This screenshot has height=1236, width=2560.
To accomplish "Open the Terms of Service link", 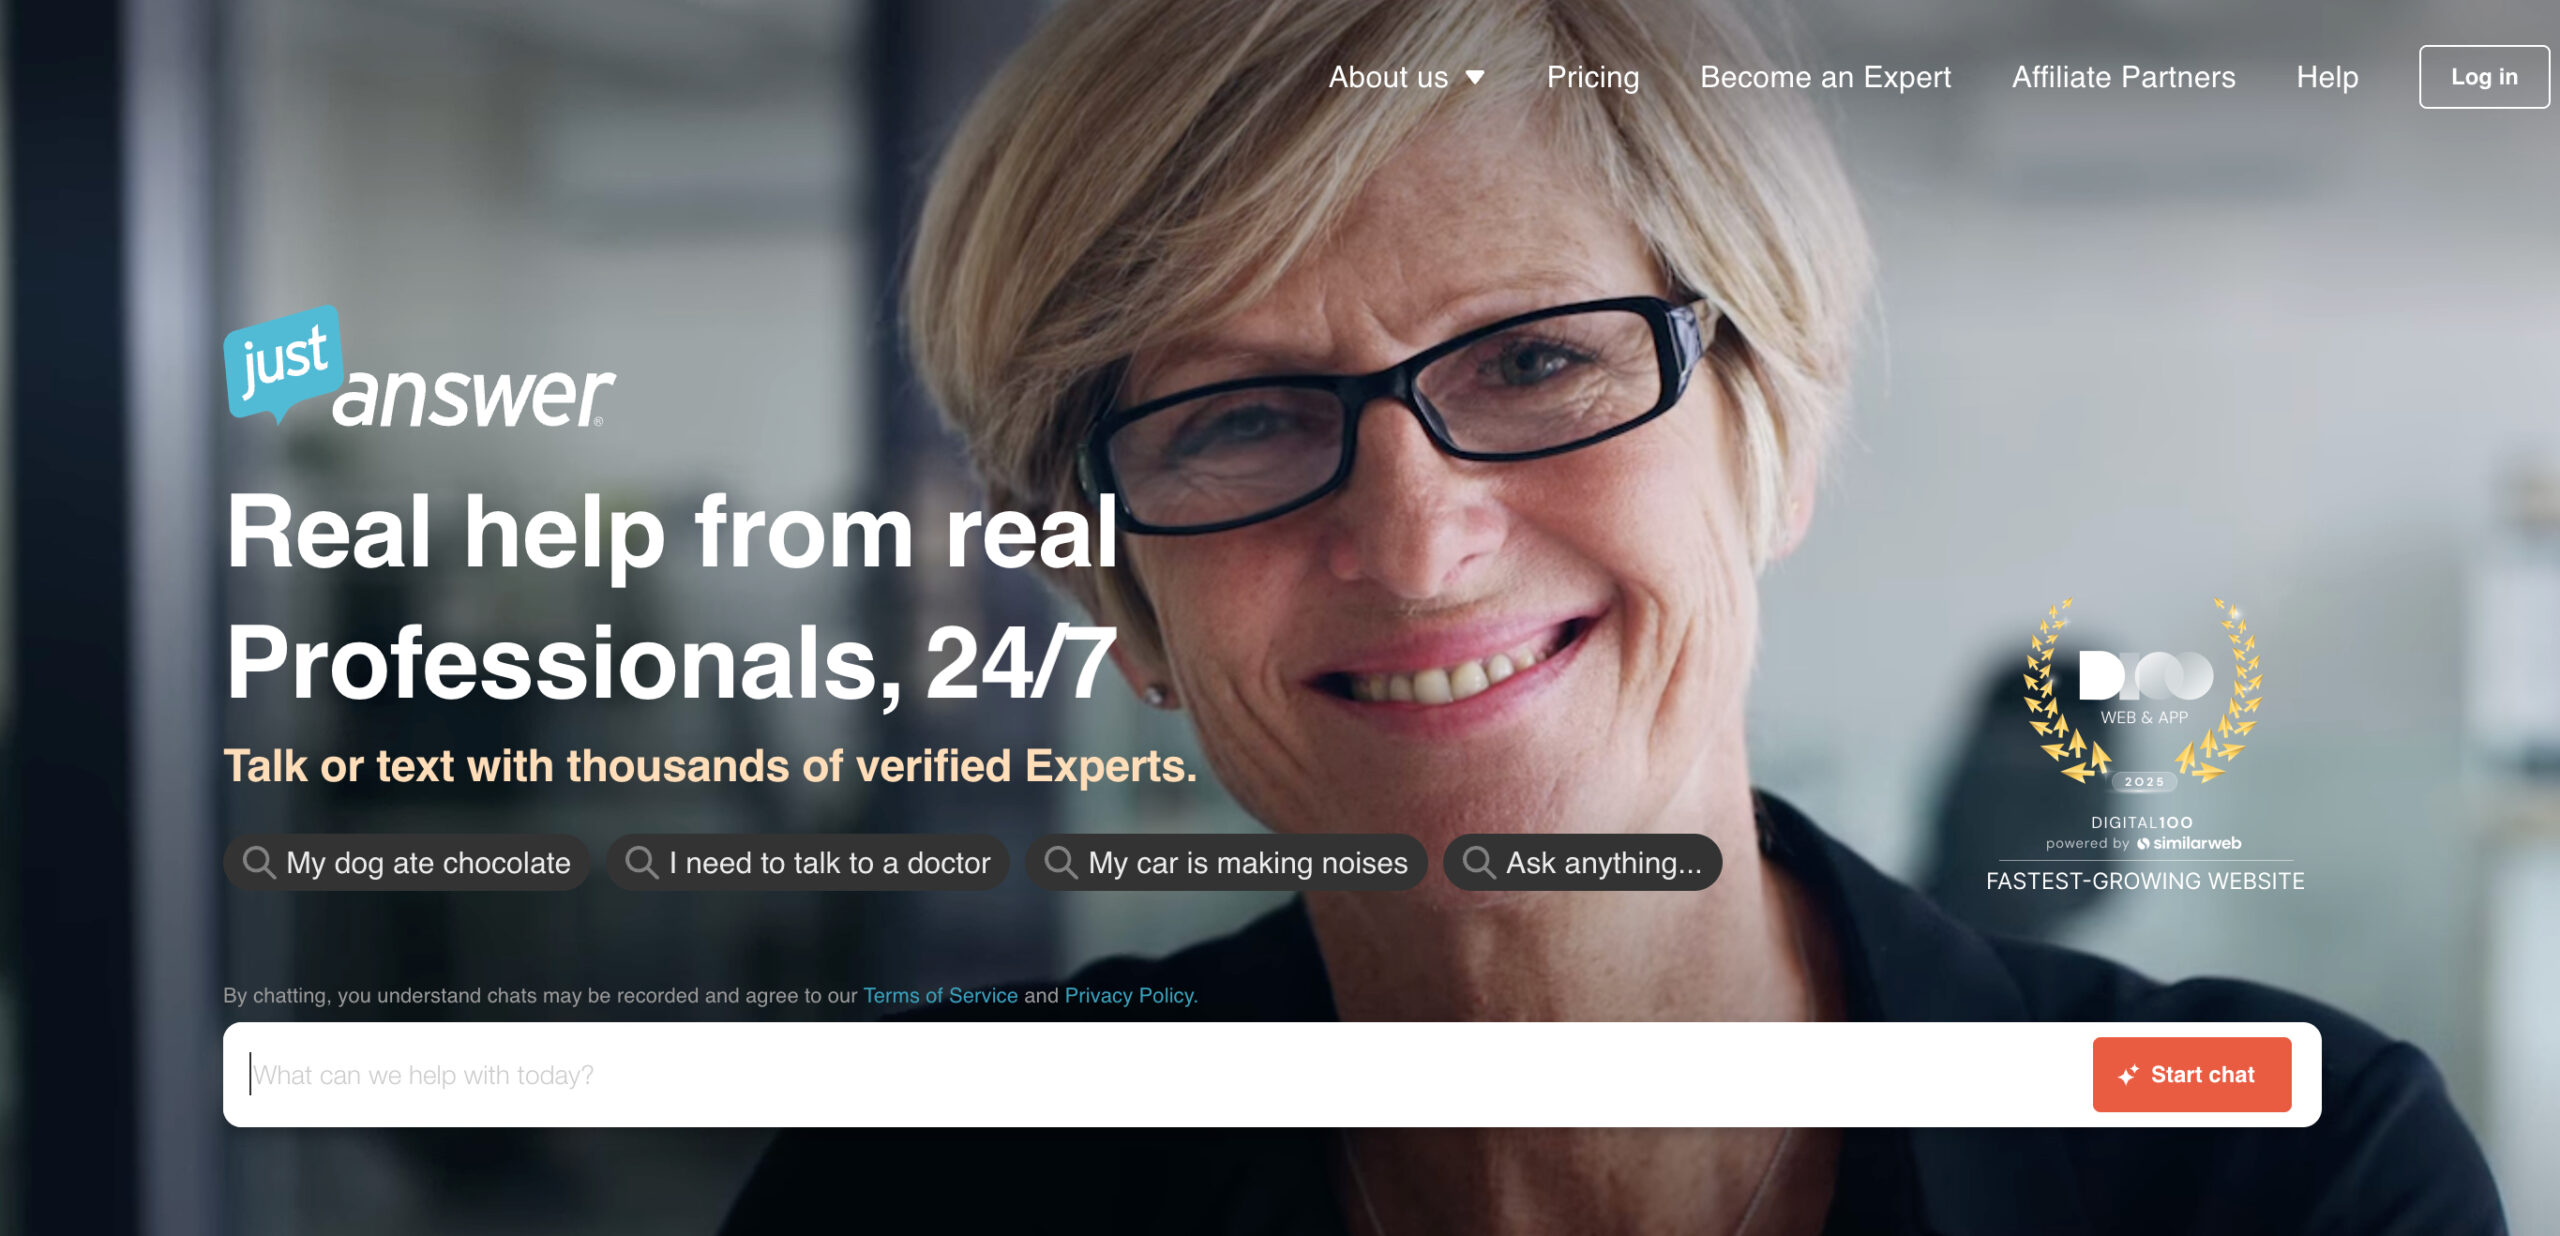I will tap(940, 995).
